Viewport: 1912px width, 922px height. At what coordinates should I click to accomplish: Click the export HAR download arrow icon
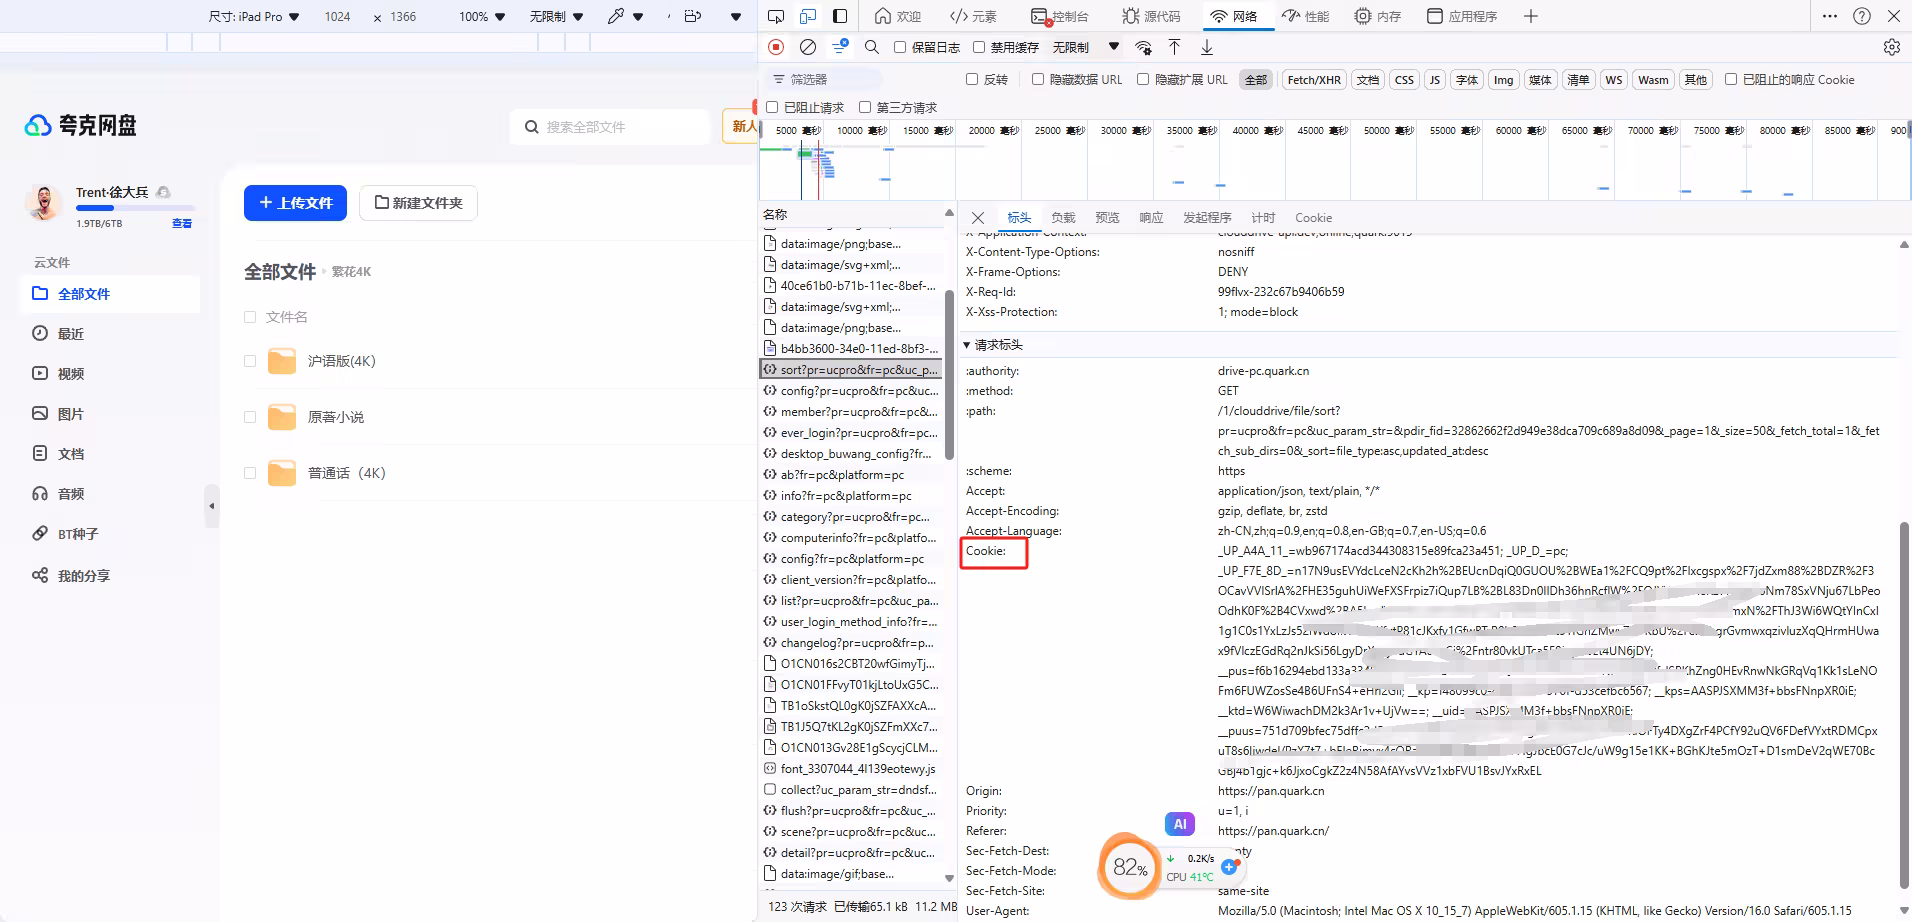pyautogui.click(x=1207, y=47)
